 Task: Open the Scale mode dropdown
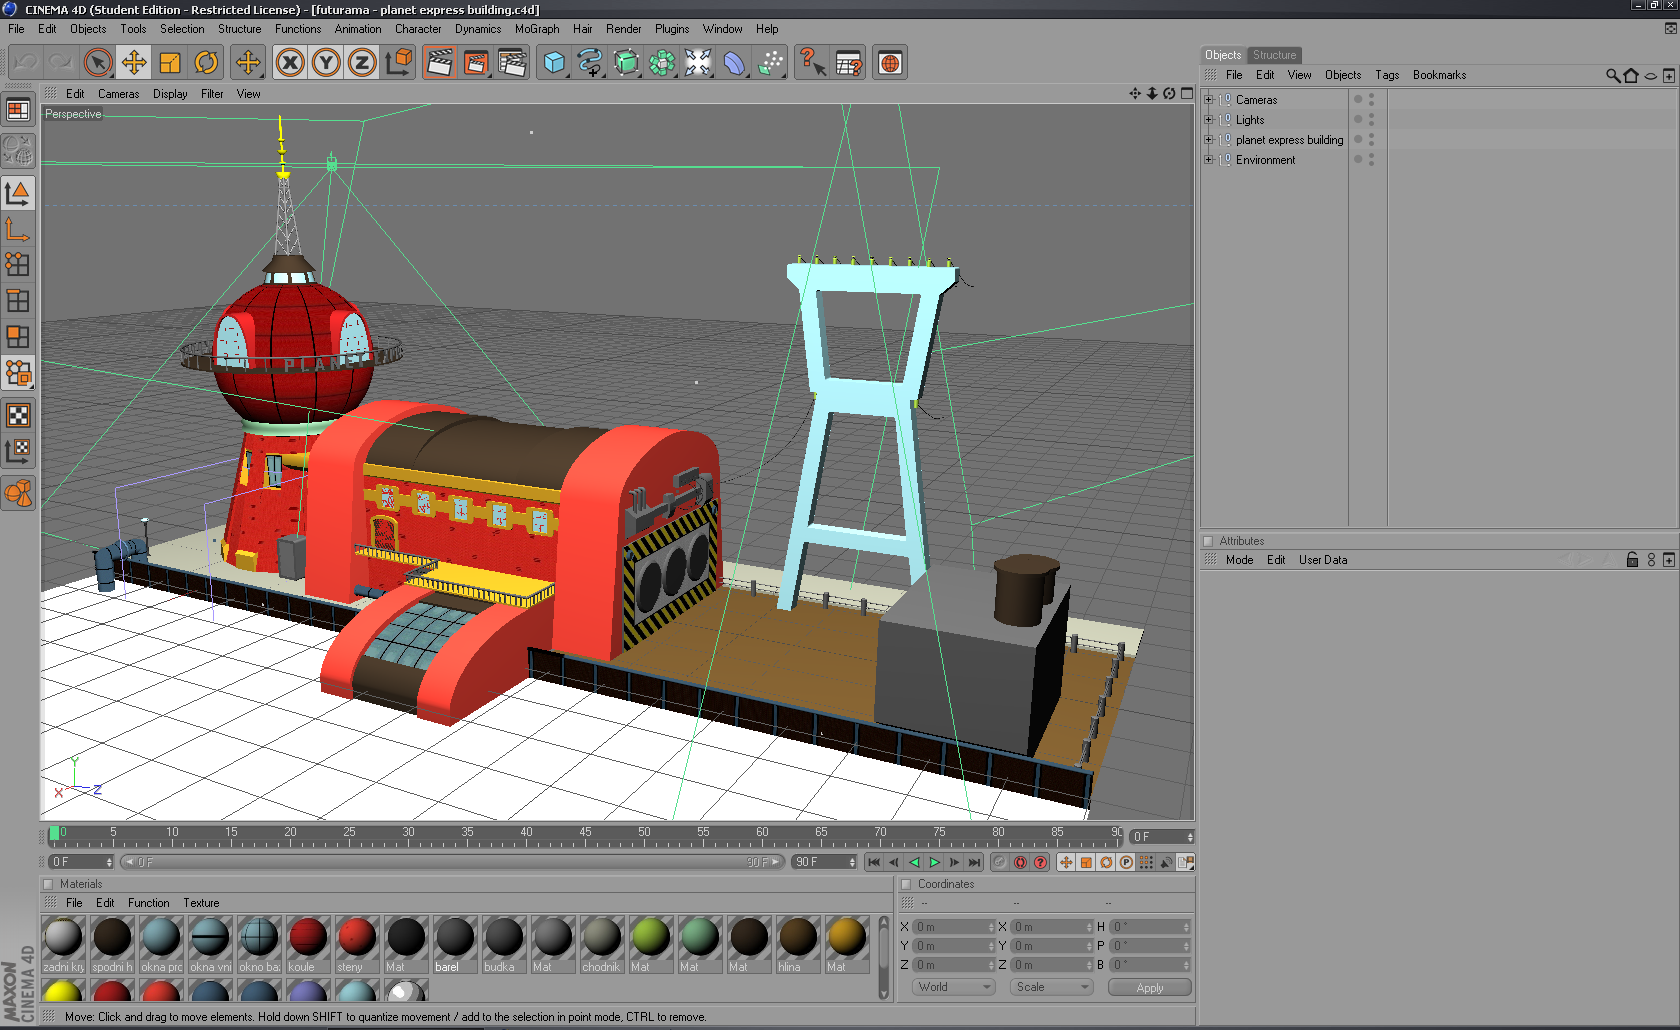click(x=1051, y=987)
